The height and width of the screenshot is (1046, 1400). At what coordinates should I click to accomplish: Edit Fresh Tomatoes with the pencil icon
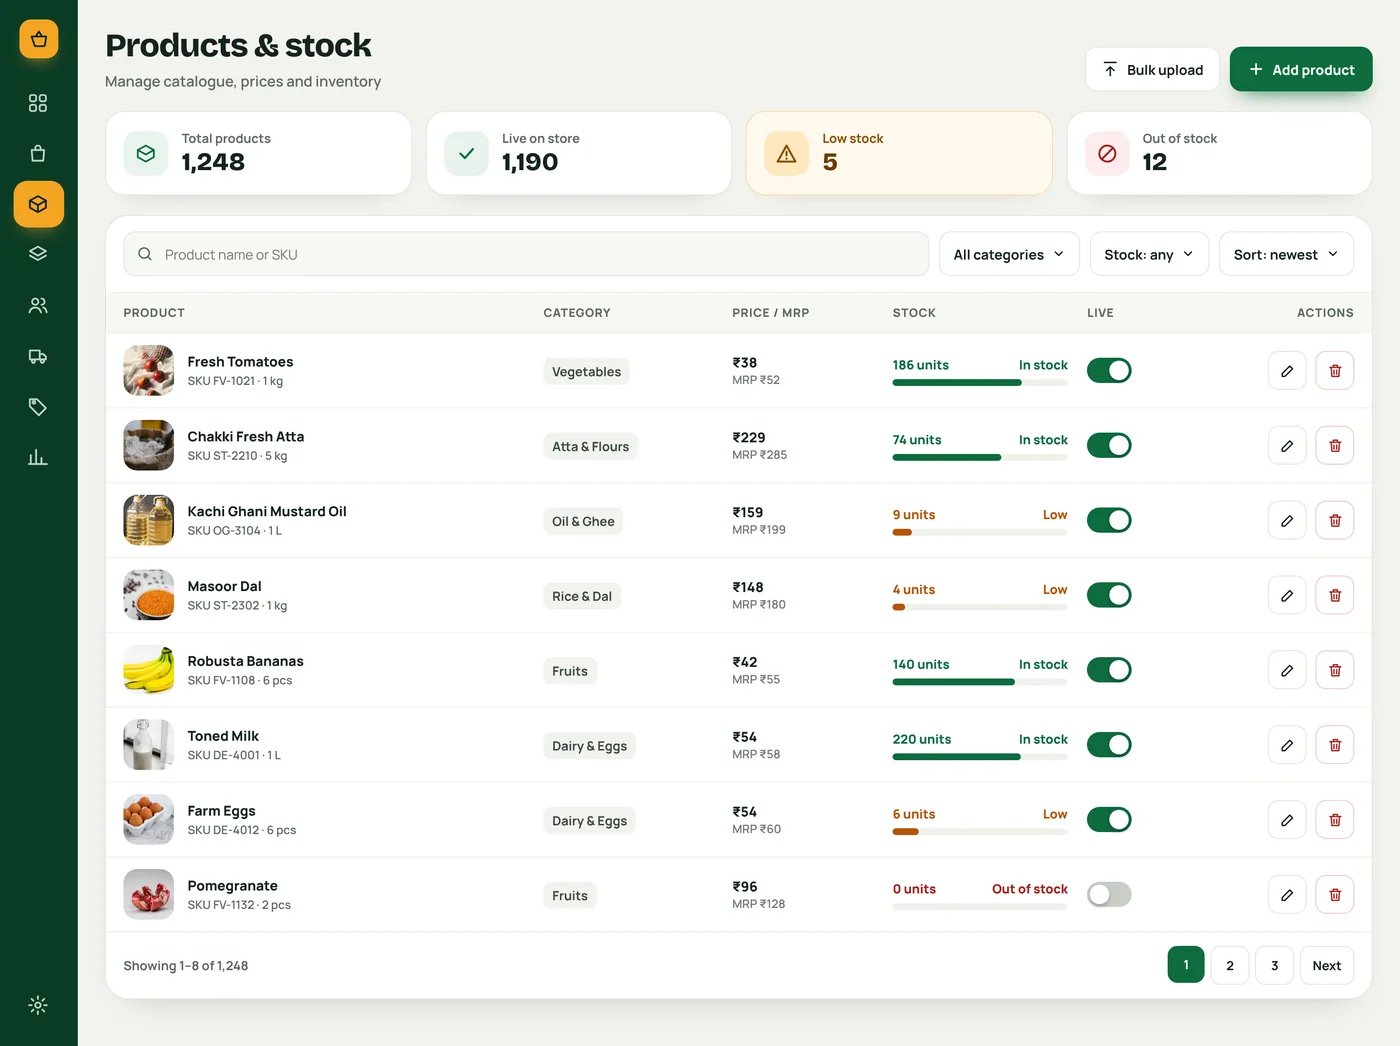(x=1287, y=371)
